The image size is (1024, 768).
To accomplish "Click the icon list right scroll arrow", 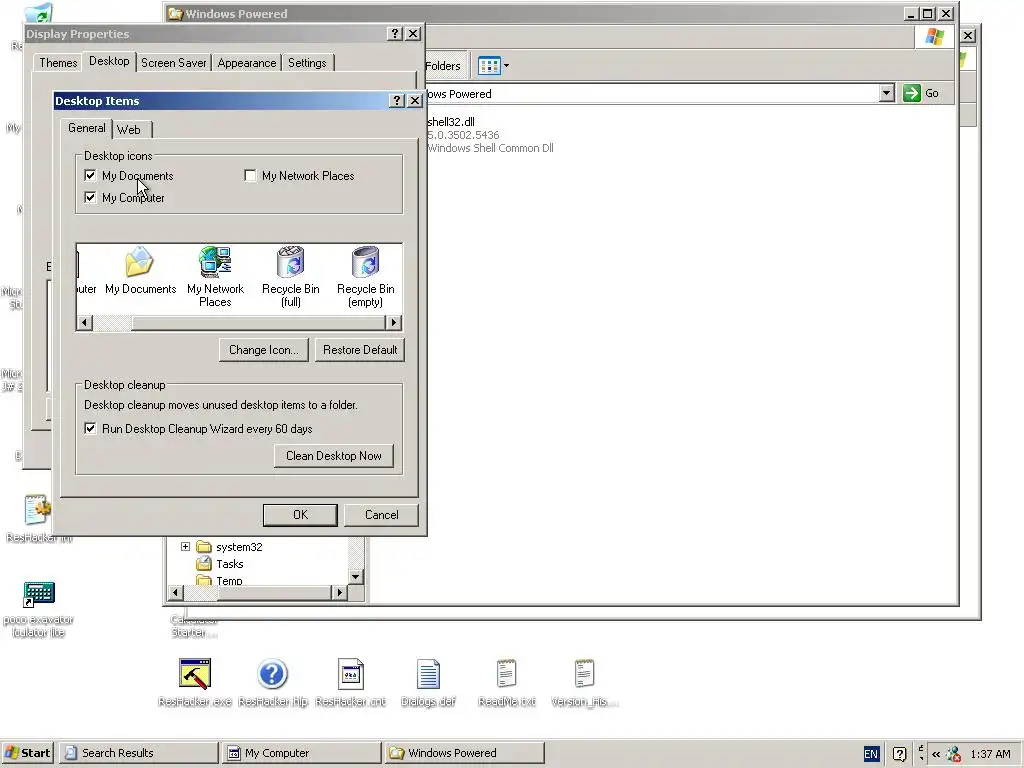I will pyautogui.click(x=393, y=322).
